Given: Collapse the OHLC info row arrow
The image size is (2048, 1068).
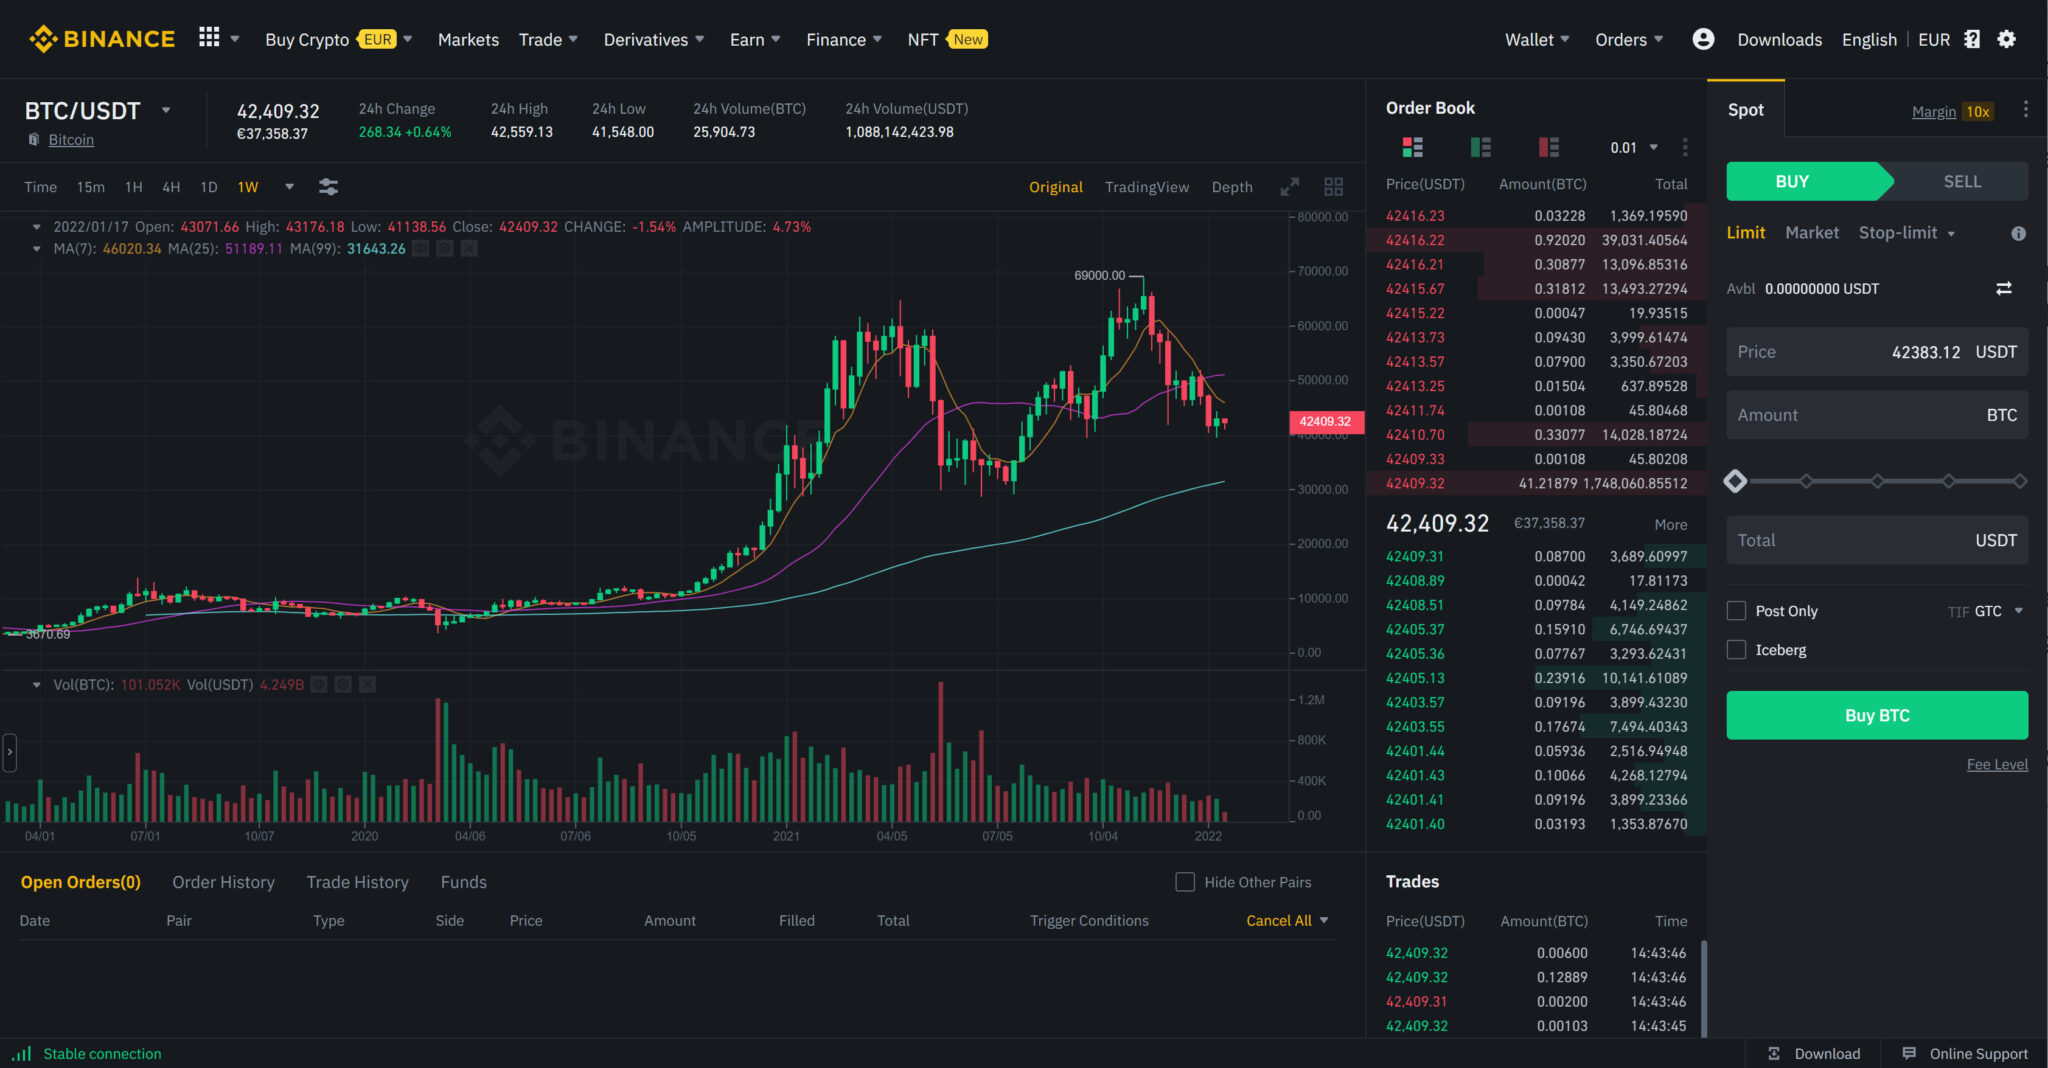Looking at the screenshot, I should pyautogui.click(x=37, y=227).
